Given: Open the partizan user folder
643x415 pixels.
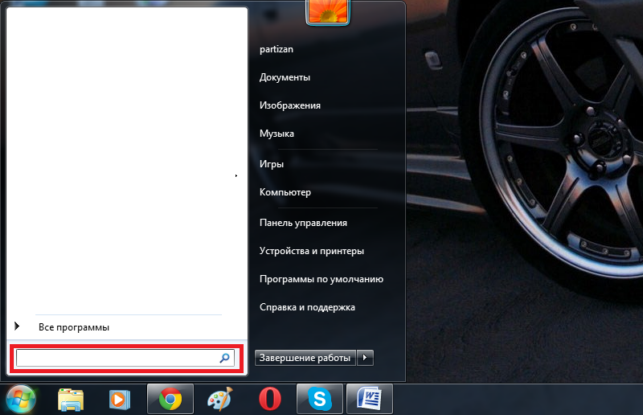Looking at the screenshot, I should click(276, 49).
